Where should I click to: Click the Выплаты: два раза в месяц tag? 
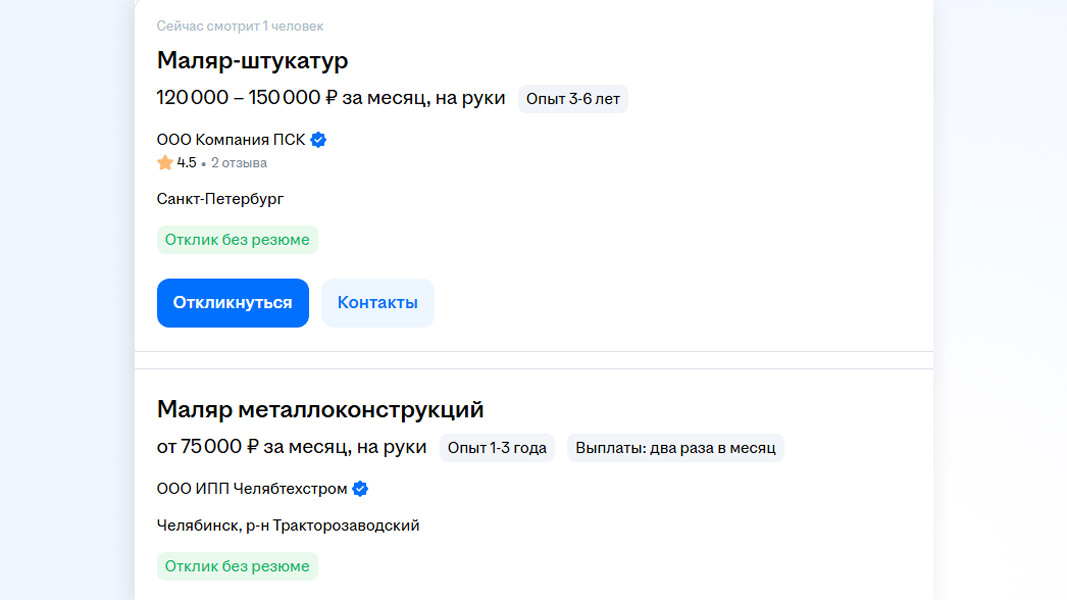pyautogui.click(x=675, y=448)
